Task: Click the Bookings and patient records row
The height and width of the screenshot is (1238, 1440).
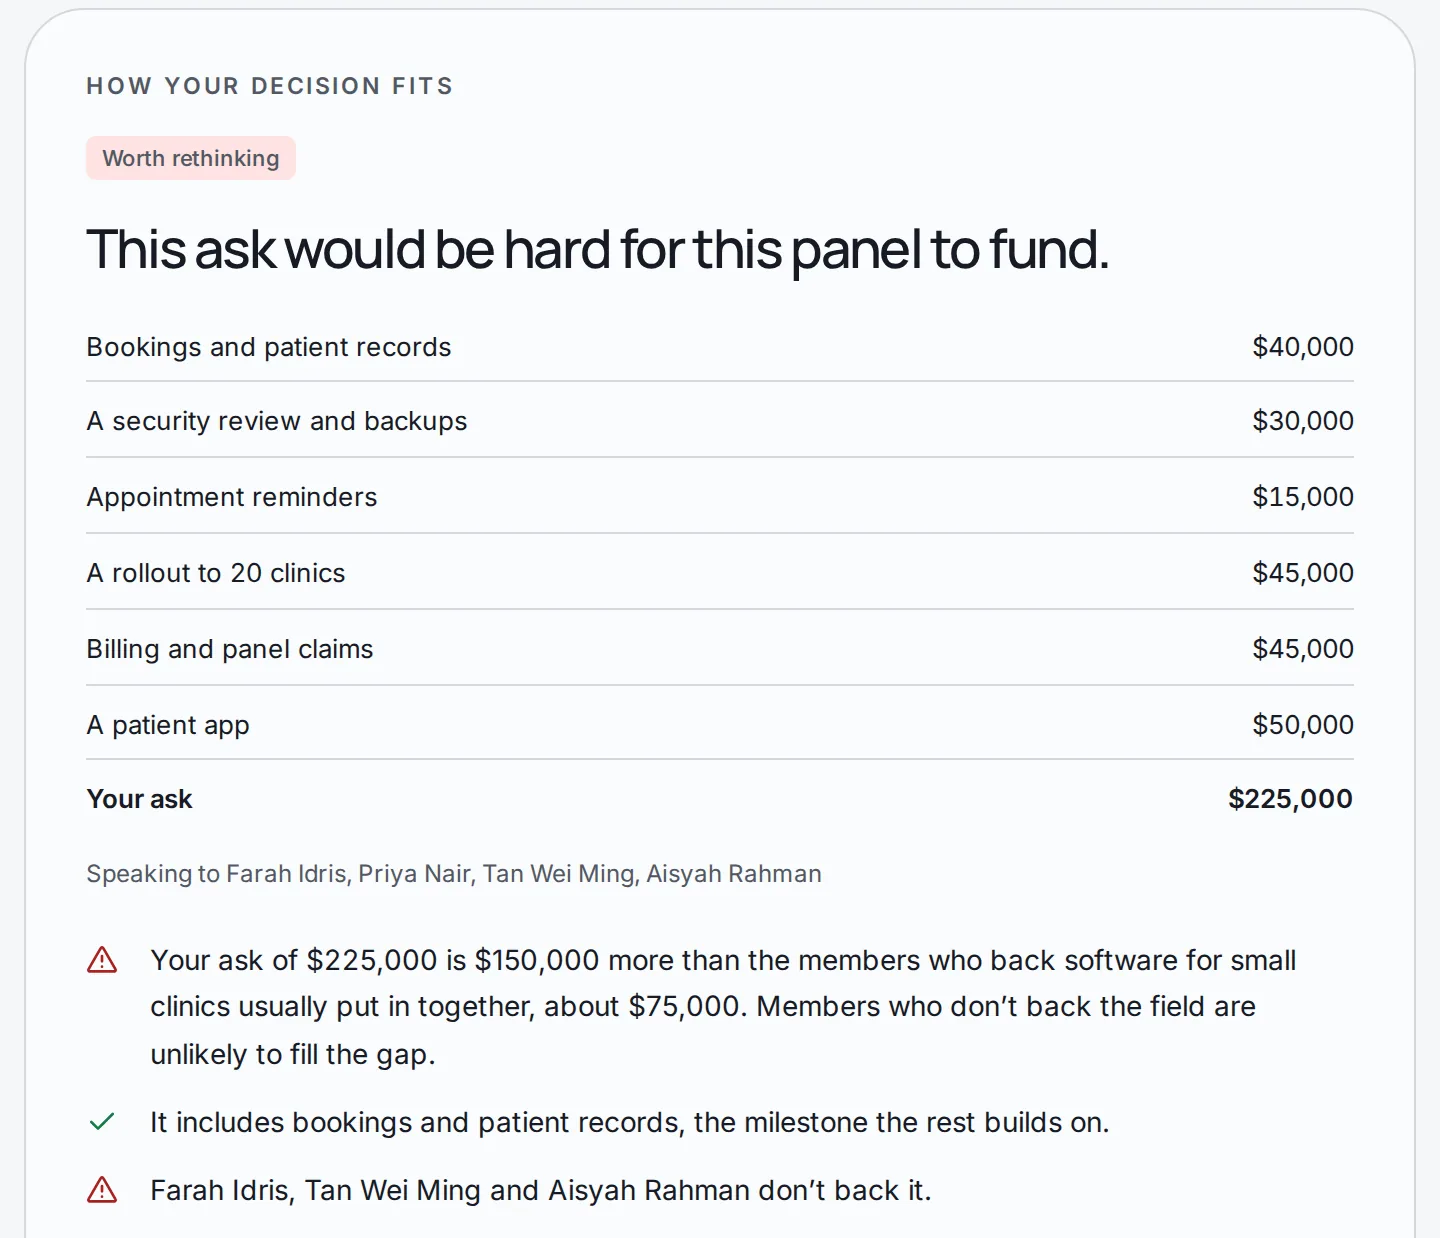Action: pos(720,347)
